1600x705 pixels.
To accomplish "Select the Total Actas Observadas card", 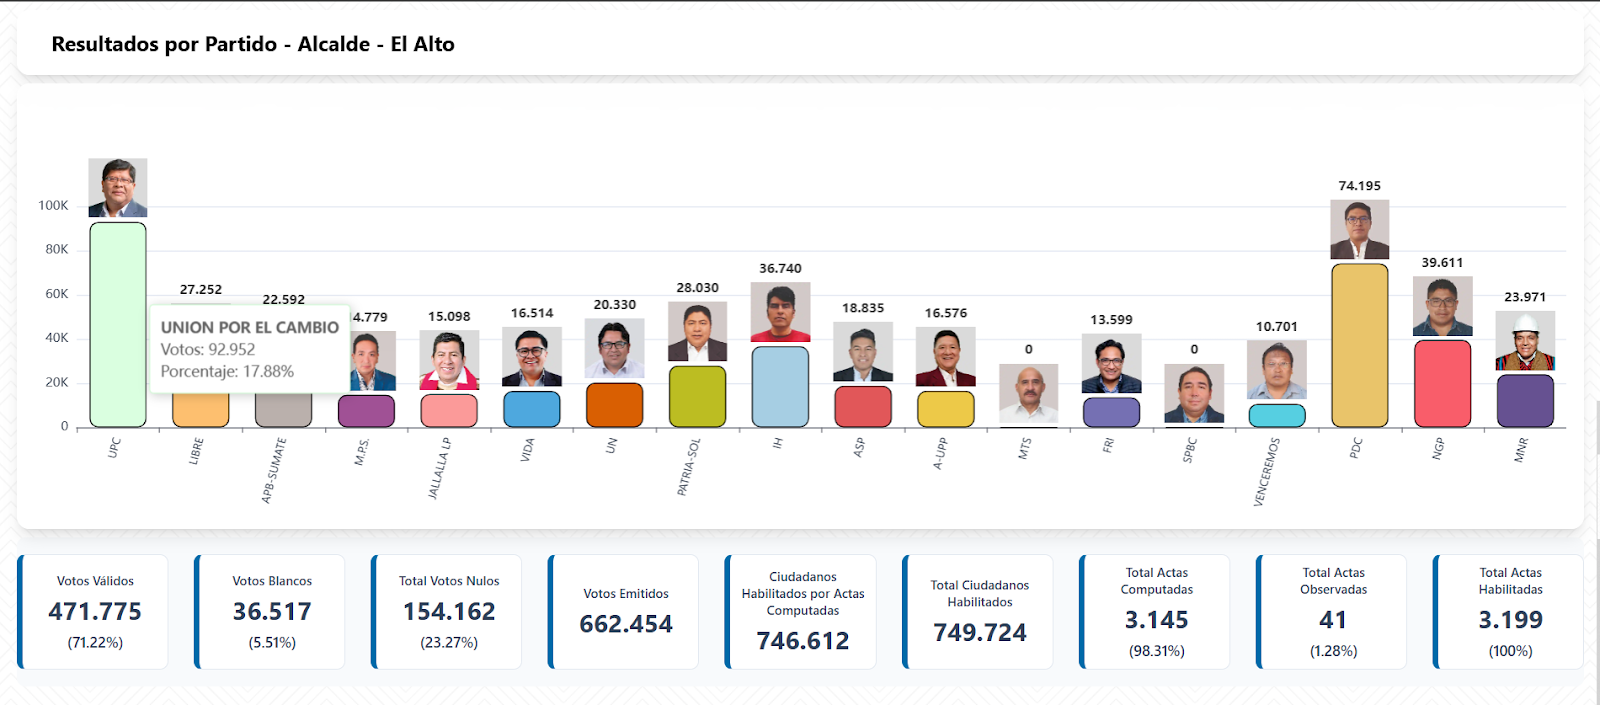I will 1333,612.
